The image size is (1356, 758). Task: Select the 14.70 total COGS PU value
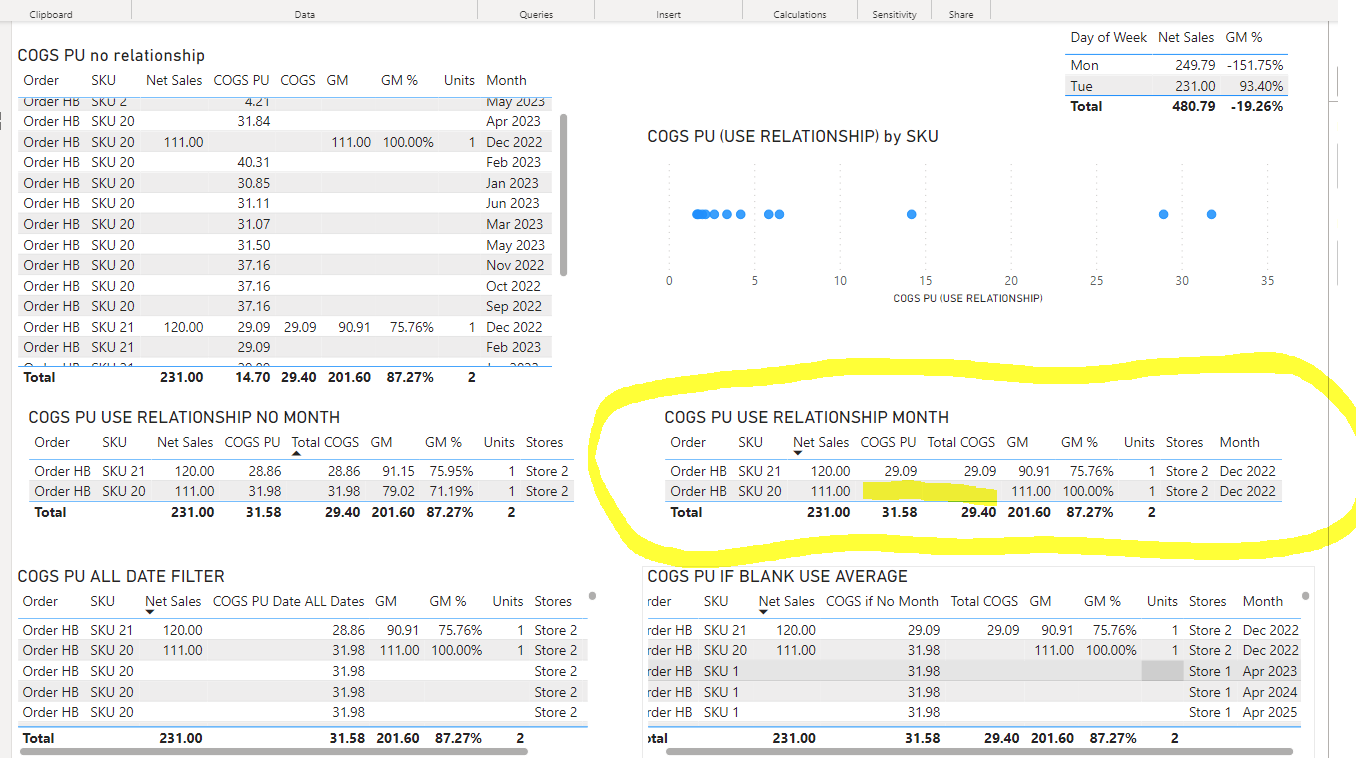[x=254, y=377]
